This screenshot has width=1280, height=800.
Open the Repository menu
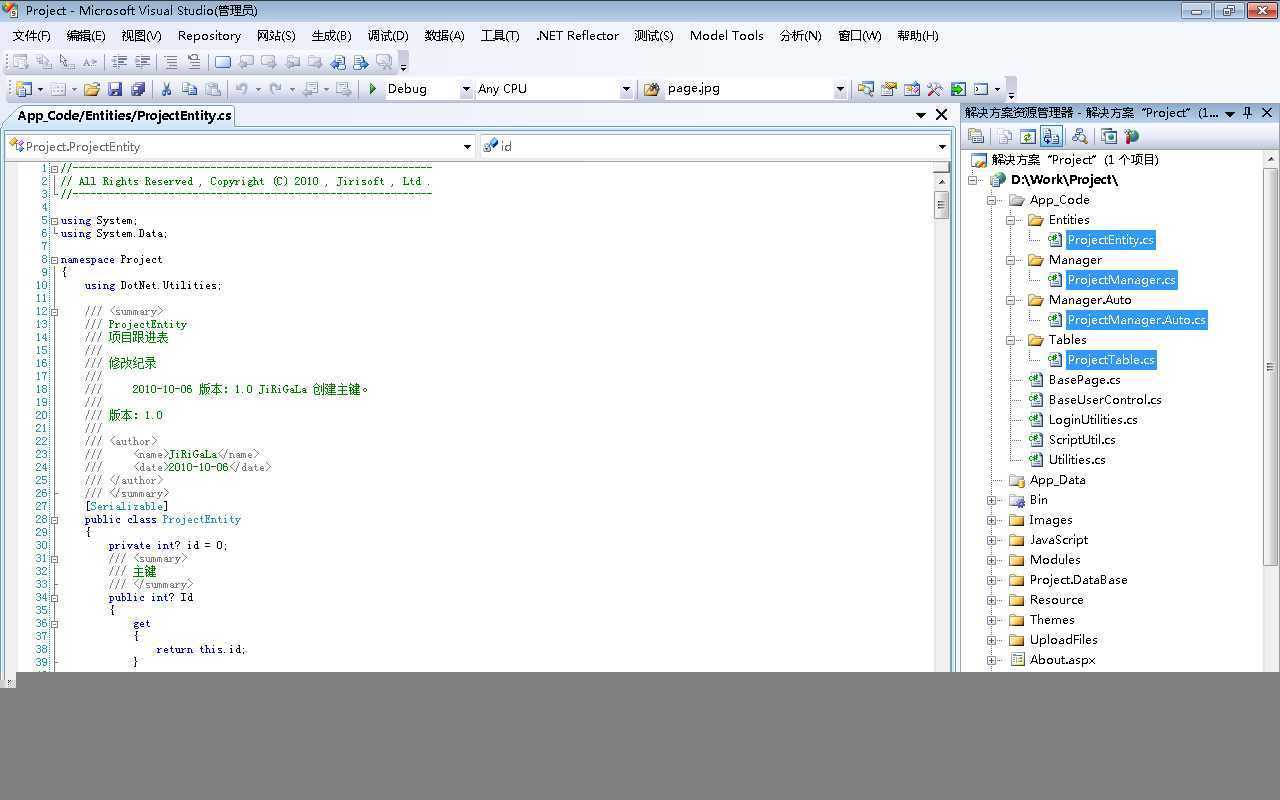209,36
